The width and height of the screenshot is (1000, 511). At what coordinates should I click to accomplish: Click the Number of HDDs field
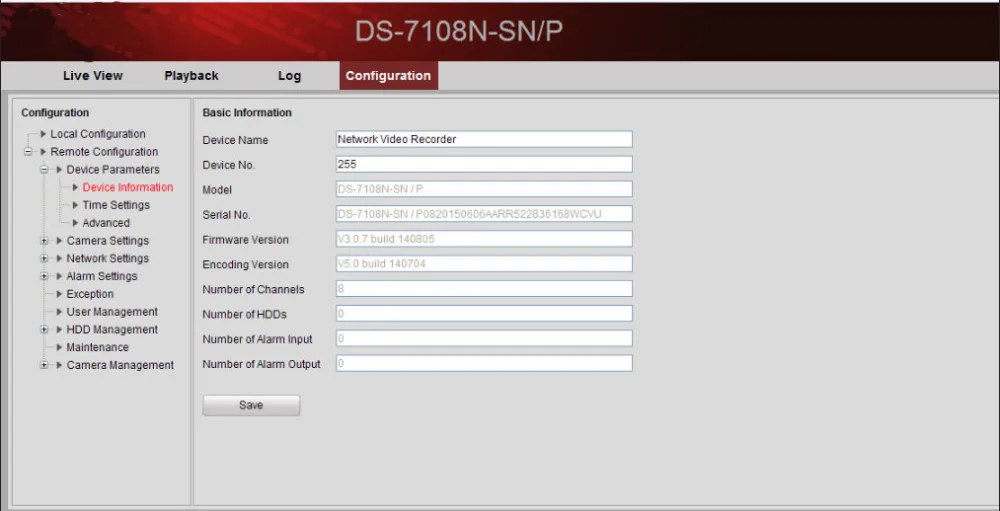(484, 313)
